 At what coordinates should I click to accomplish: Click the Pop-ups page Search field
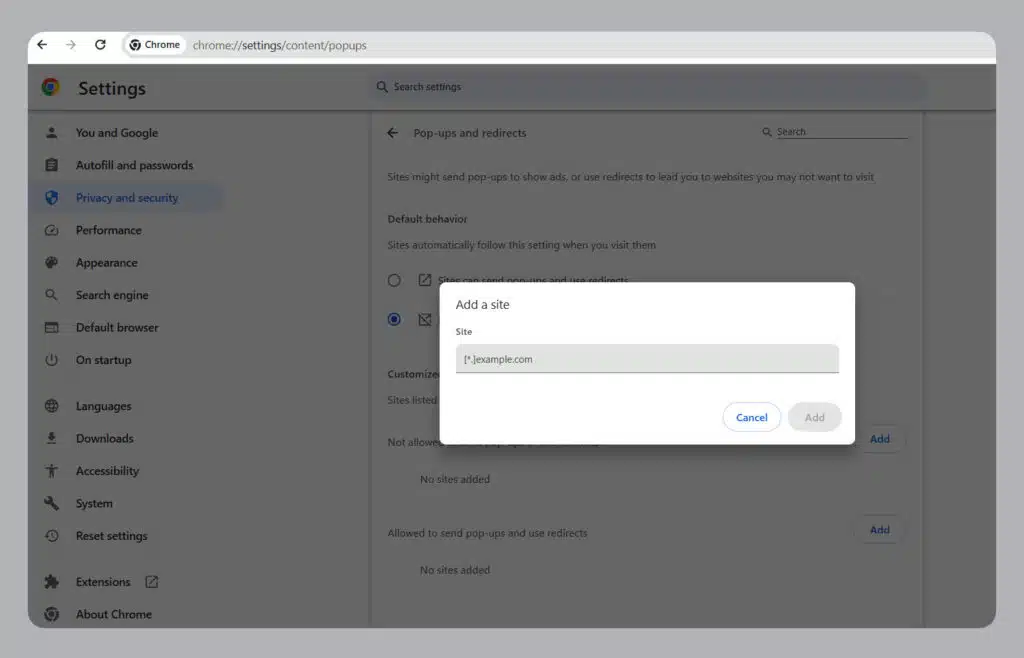tap(841, 132)
